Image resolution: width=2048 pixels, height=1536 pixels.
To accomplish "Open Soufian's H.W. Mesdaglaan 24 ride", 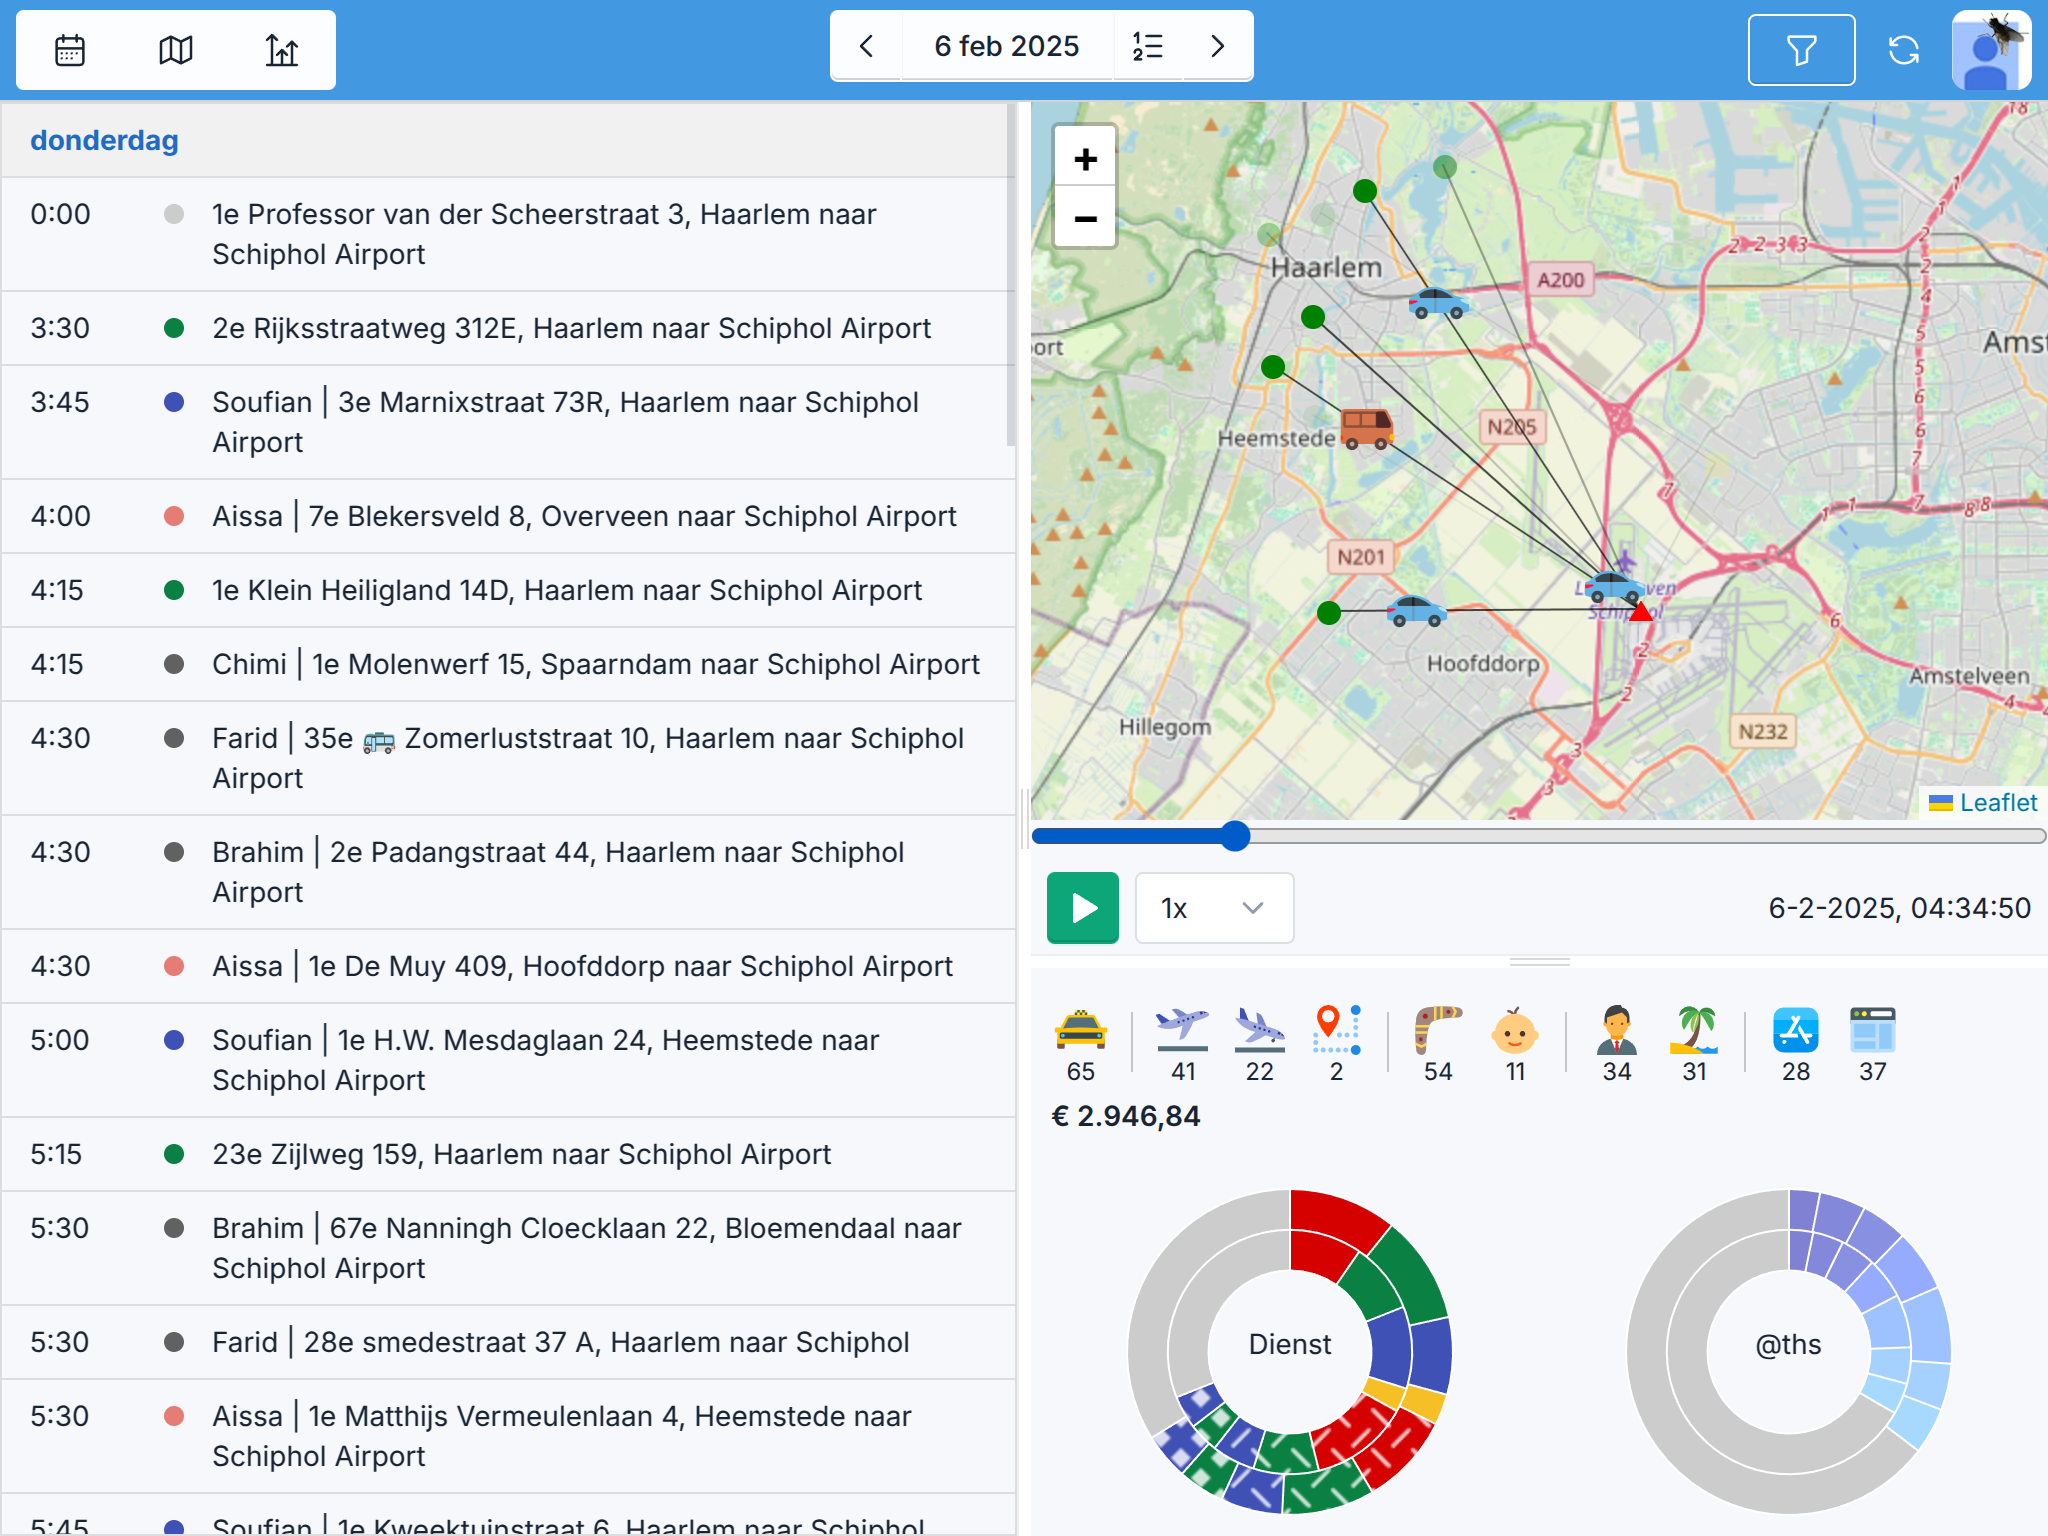I will coord(508,1060).
